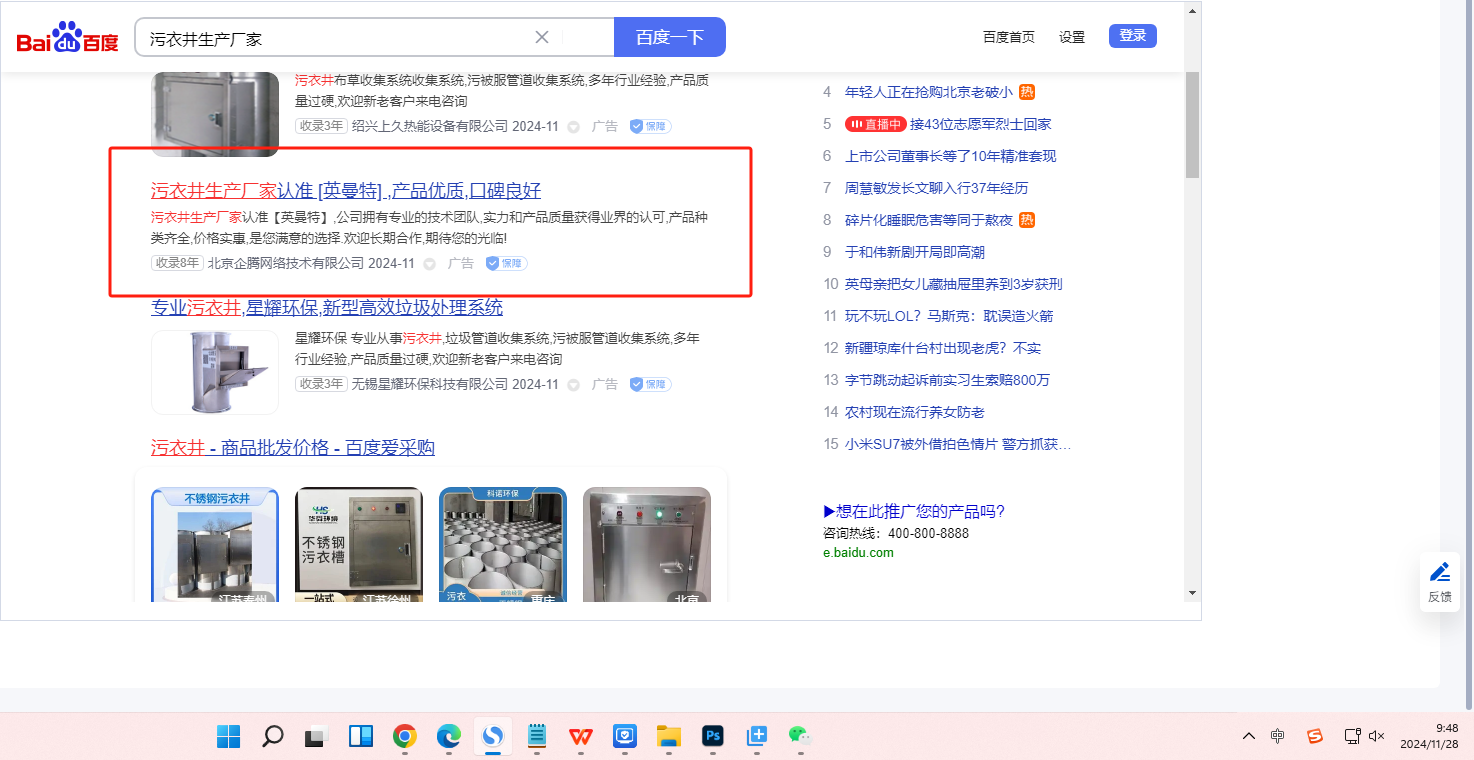Open Task View on the taskbar
The height and width of the screenshot is (760, 1474).
317,737
